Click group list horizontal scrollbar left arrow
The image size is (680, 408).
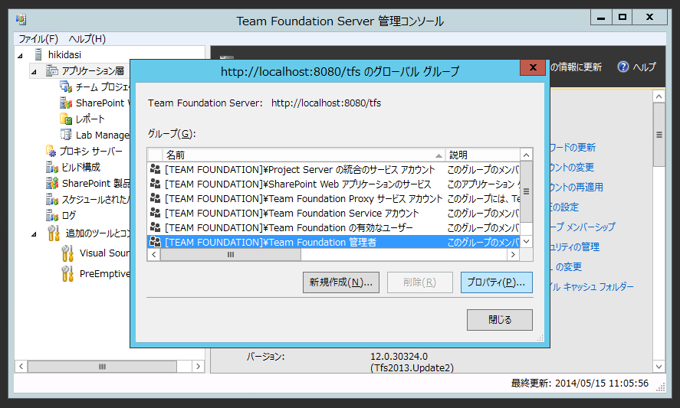pyautogui.click(x=154, y=255)
